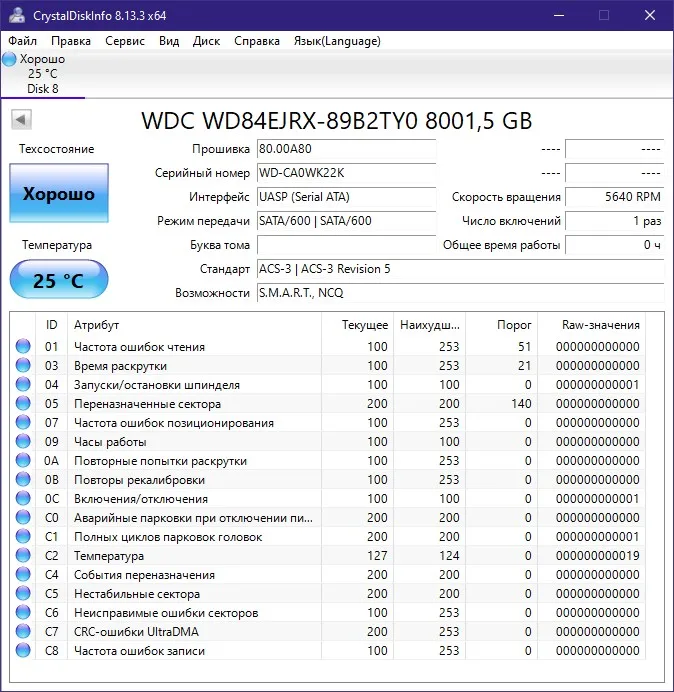Select Частота ошибок позиционирования attribute text

pyautogui.click(x=174, y=423)
